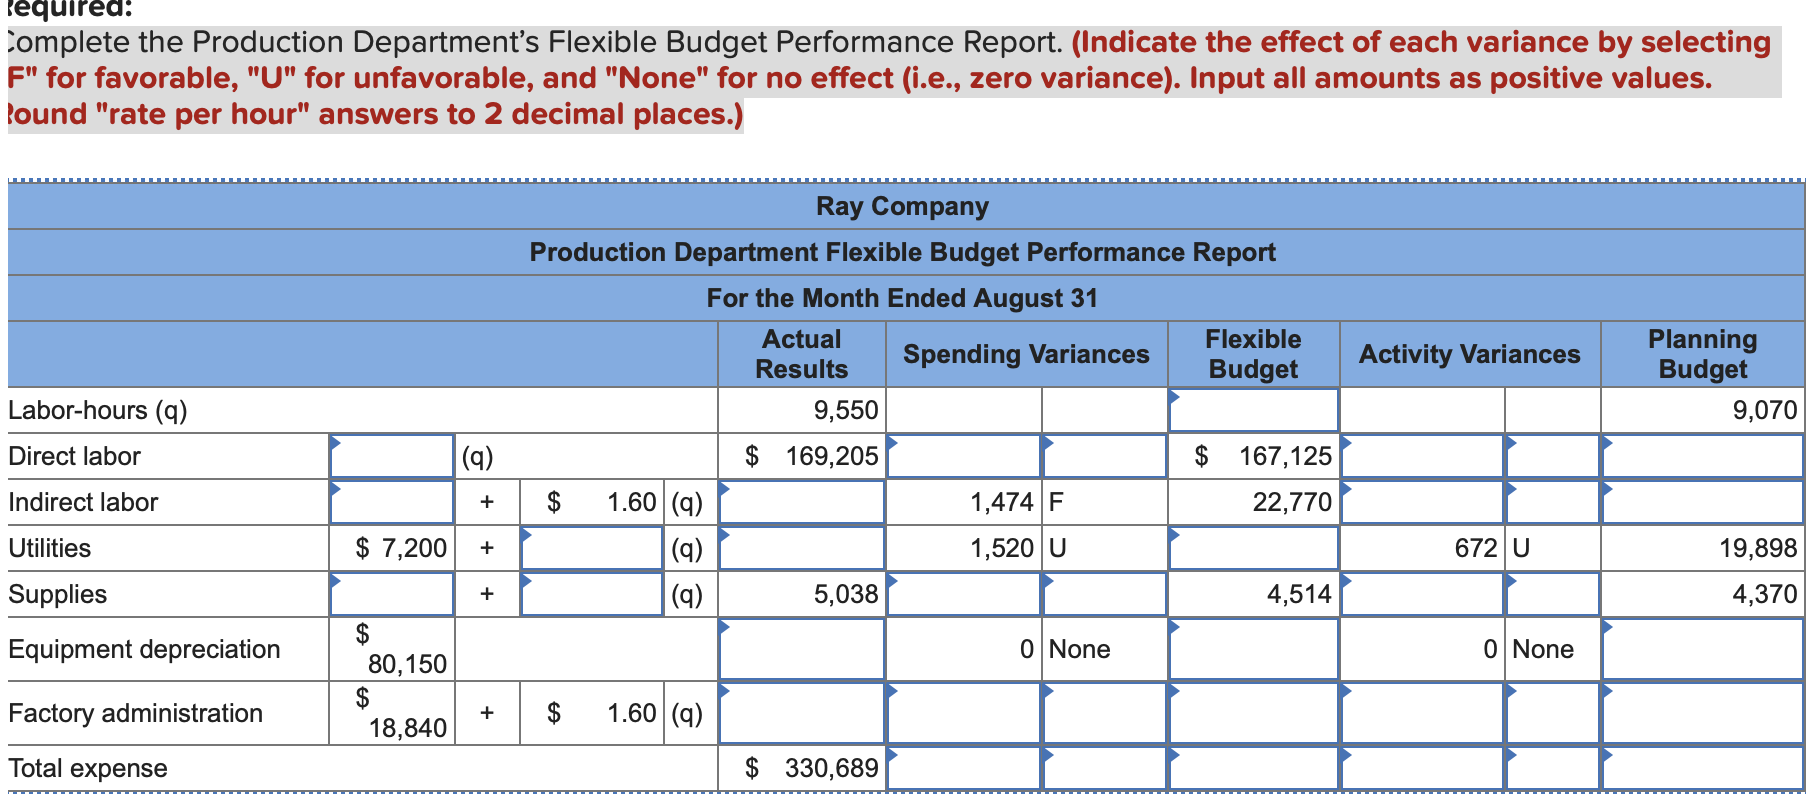
Task: Select the Utilities $7,200 fixed cost cell
Action: click(392, 548)
